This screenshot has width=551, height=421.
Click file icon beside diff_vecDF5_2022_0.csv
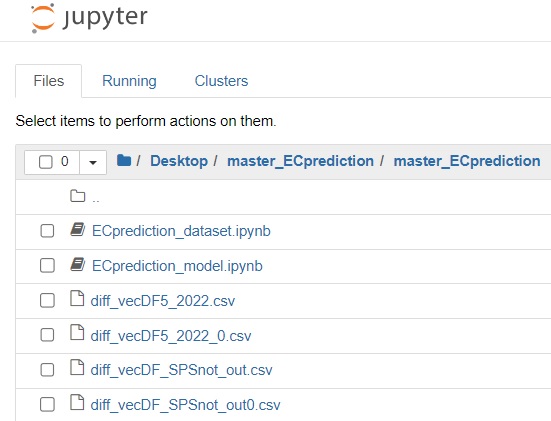pyautogui.click(x=77, y=333)
